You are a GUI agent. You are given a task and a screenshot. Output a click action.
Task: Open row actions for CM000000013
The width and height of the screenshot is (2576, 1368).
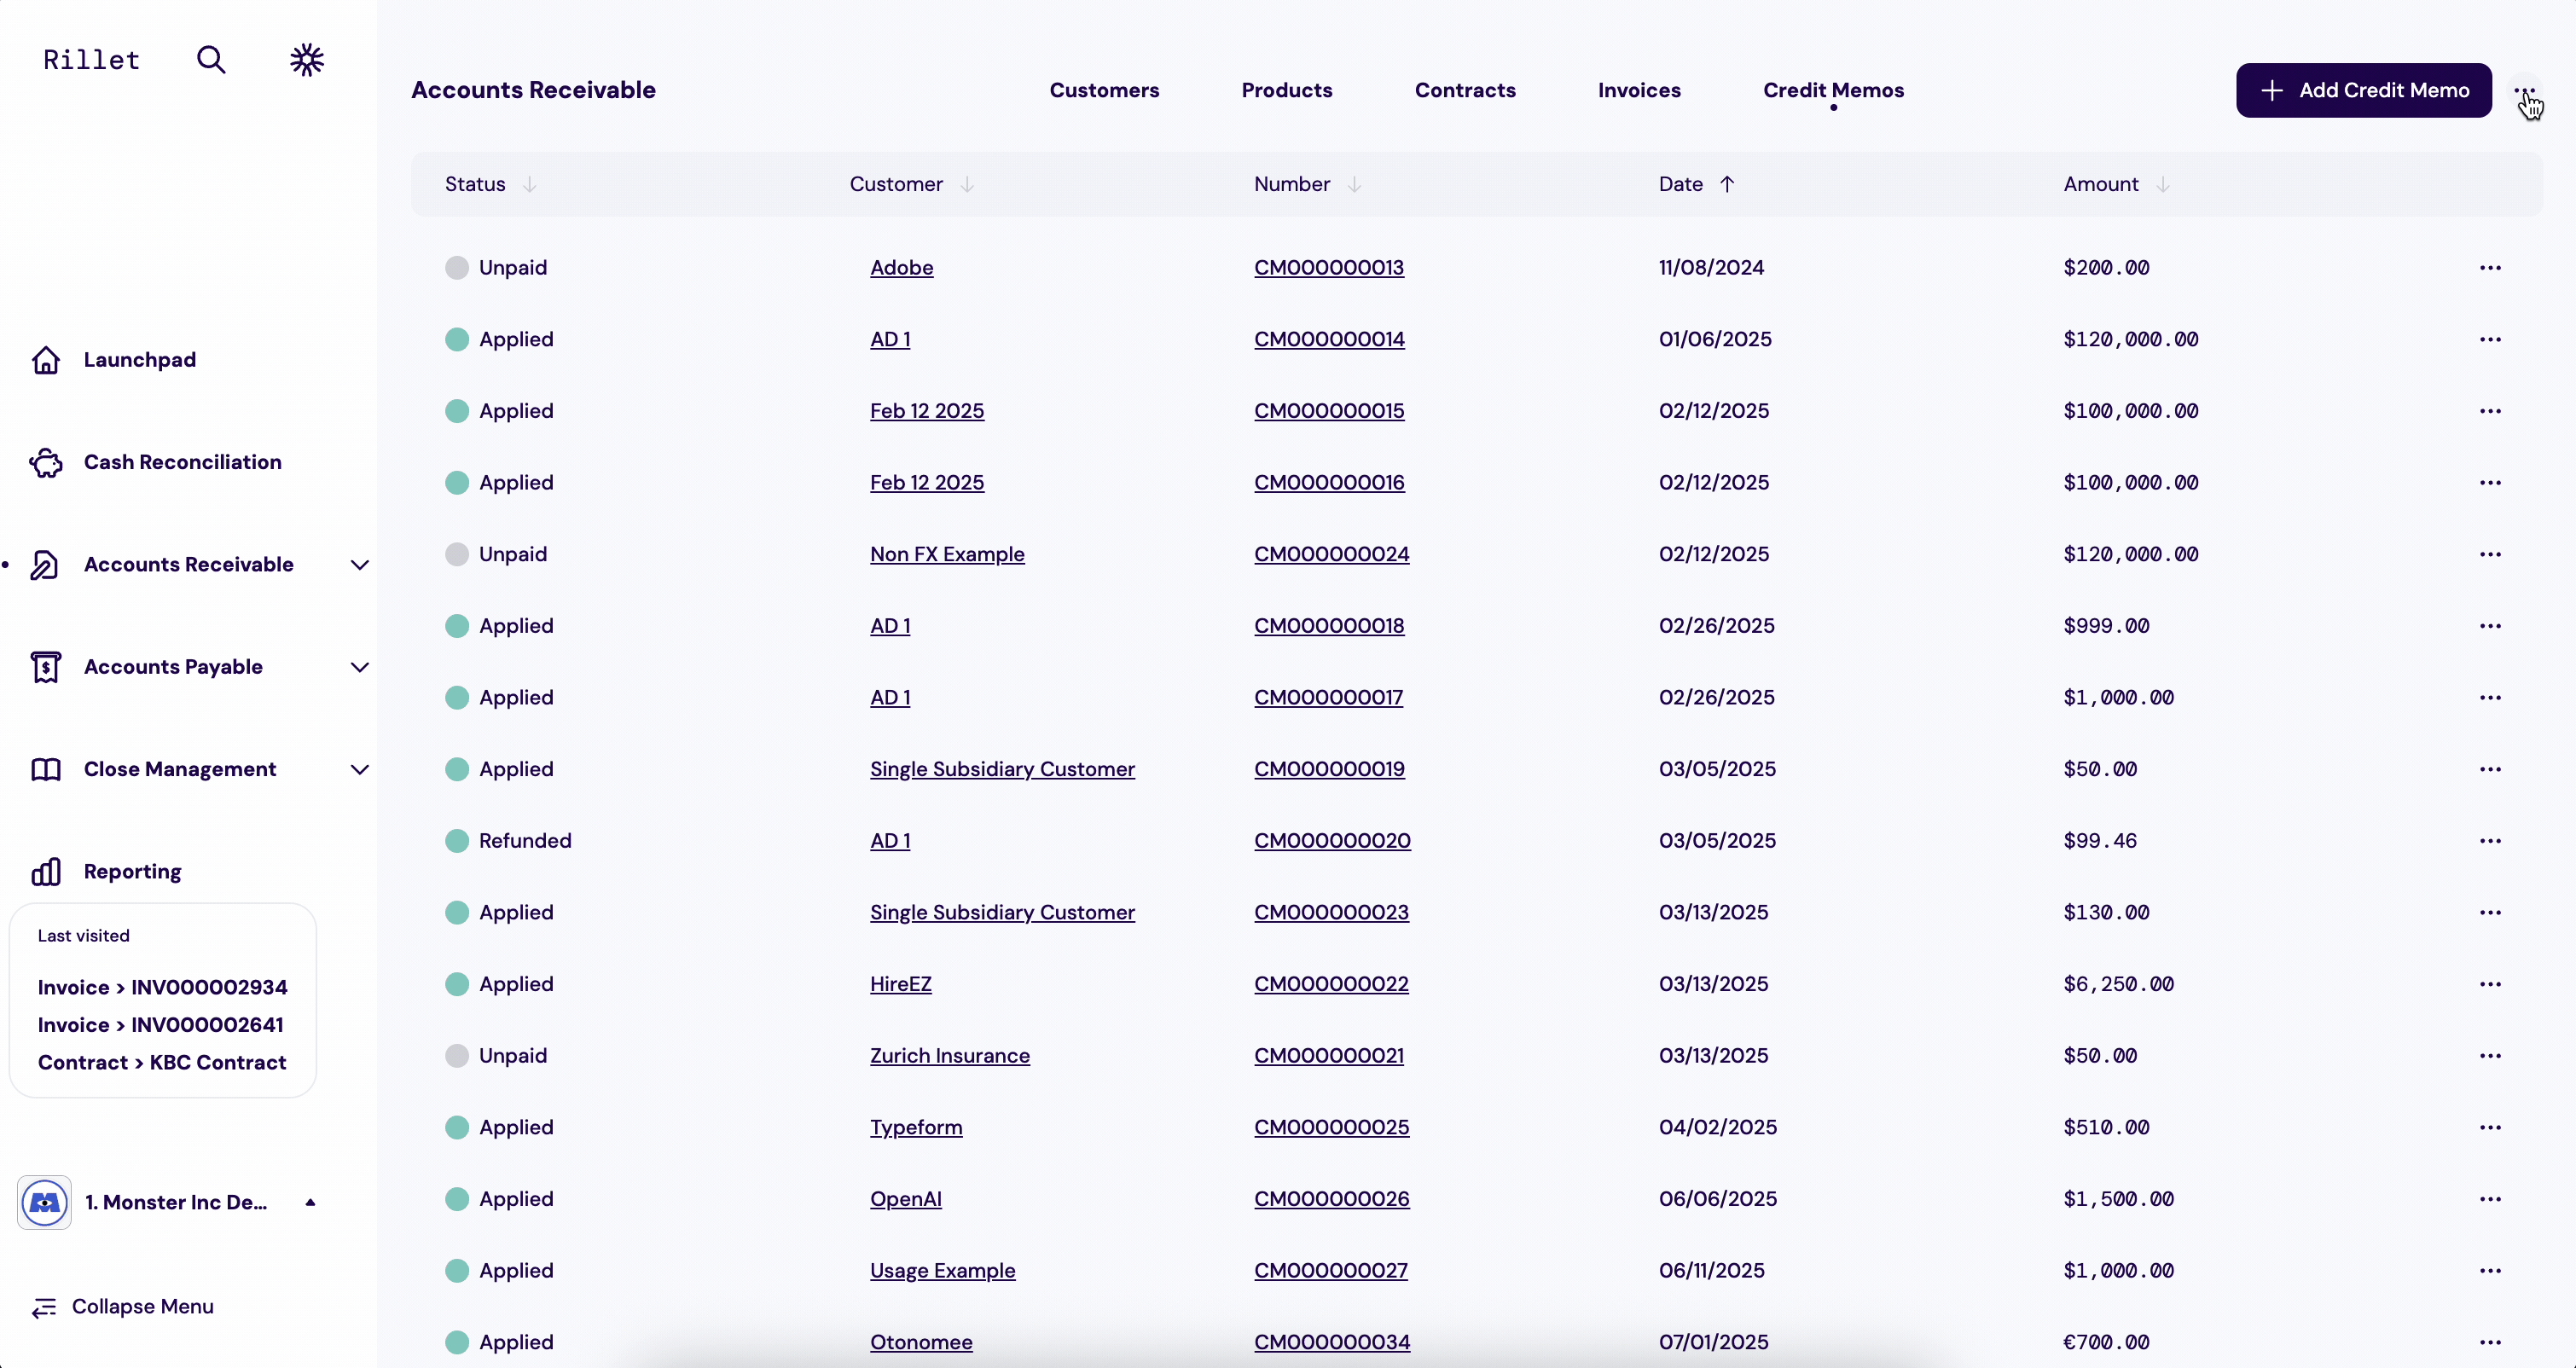coord(2490,268)
